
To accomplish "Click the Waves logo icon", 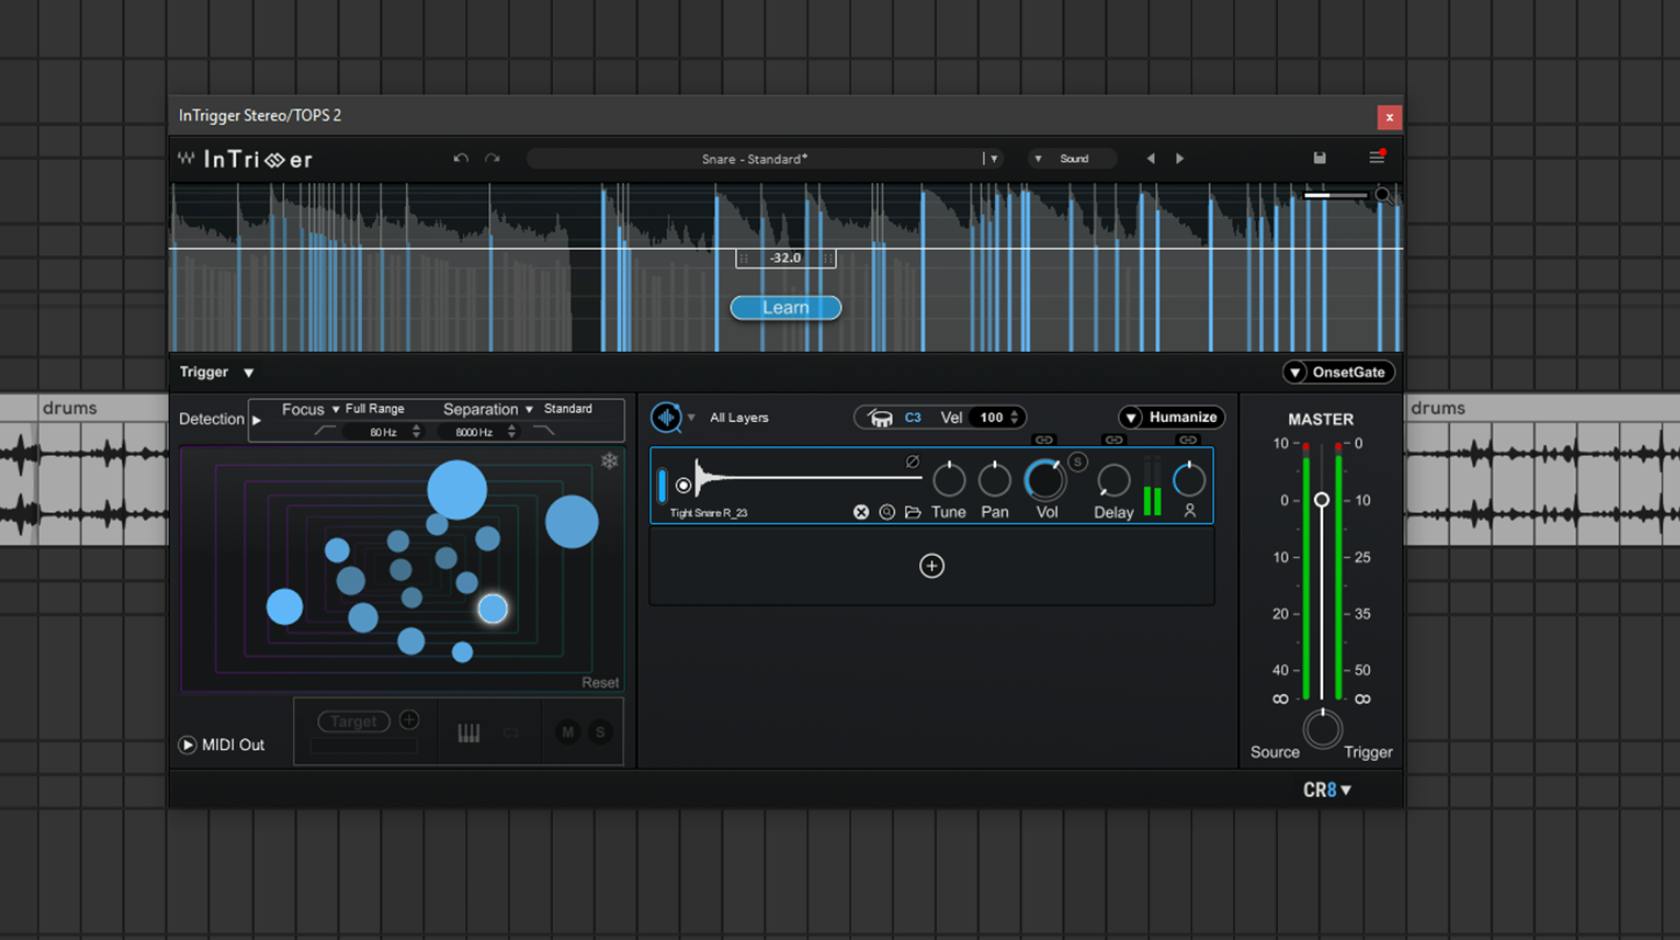I will click(x=186, y=158).
